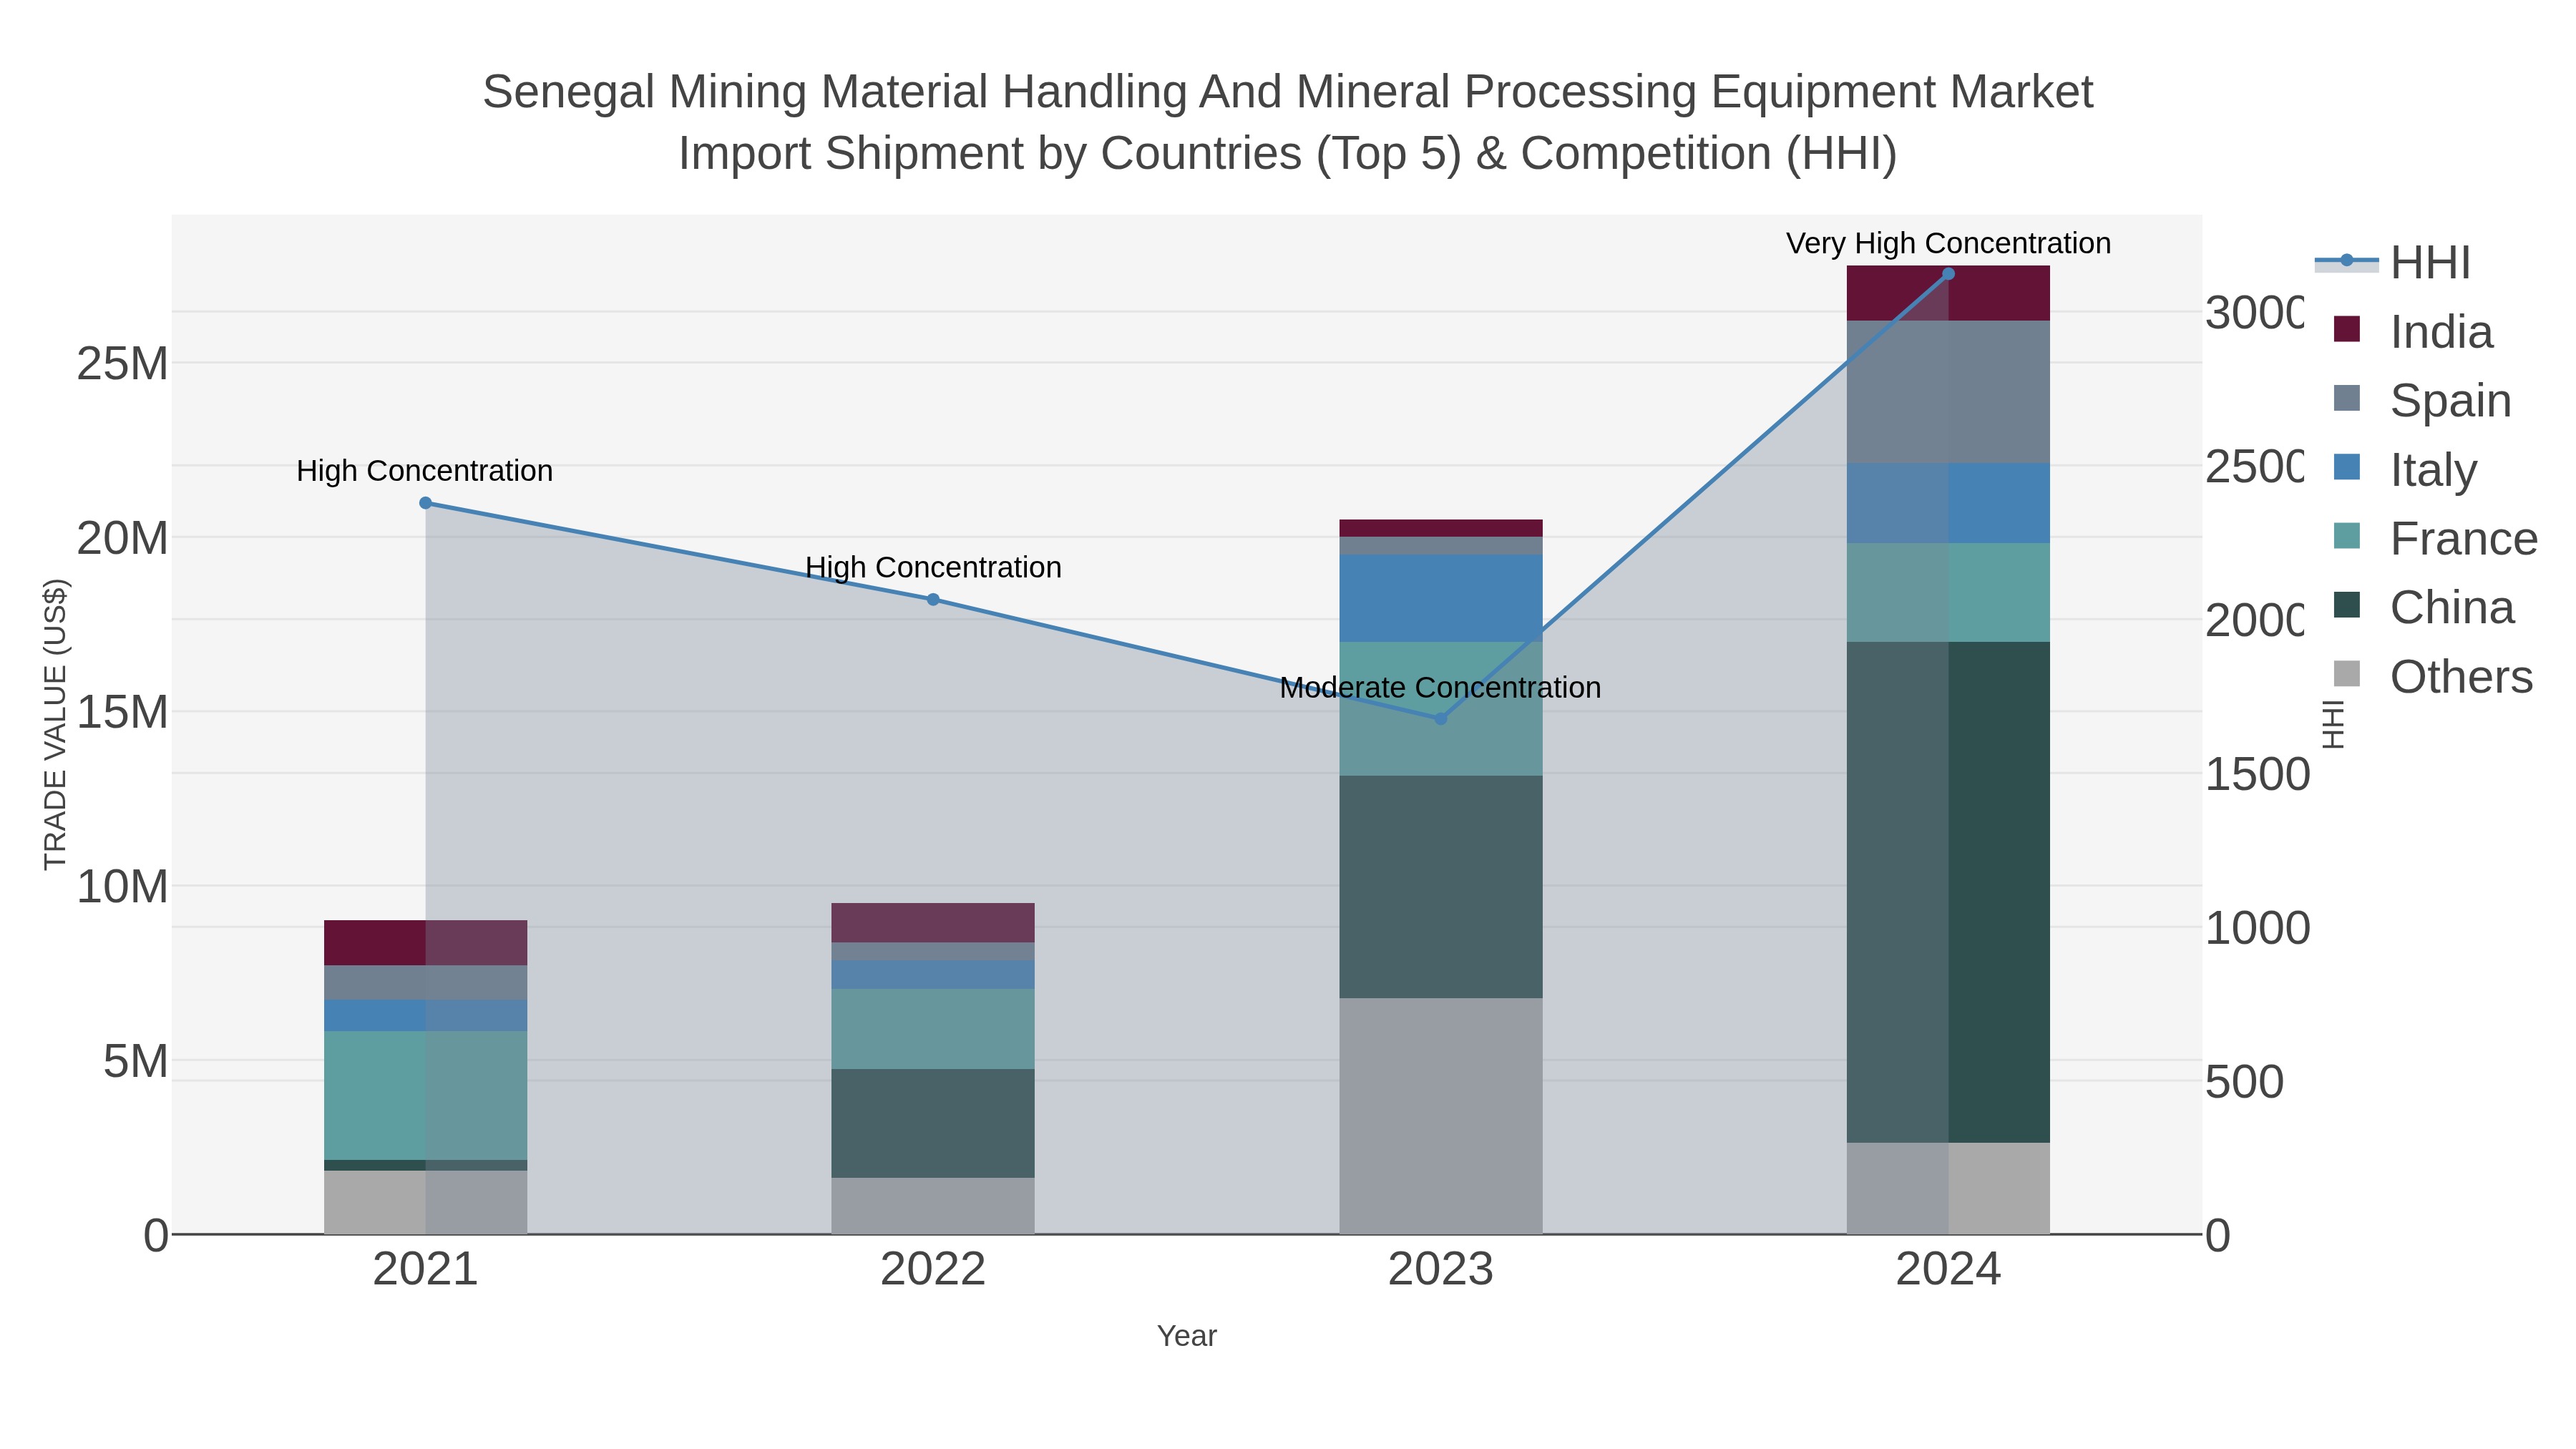The image size is (2576, 1449).
Task: Click the 2024 HHI data point
Action: [x=1948, y=274]
